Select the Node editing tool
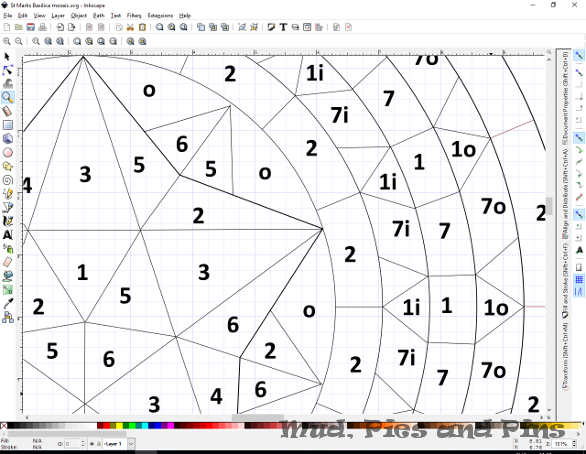 point(7,70)
